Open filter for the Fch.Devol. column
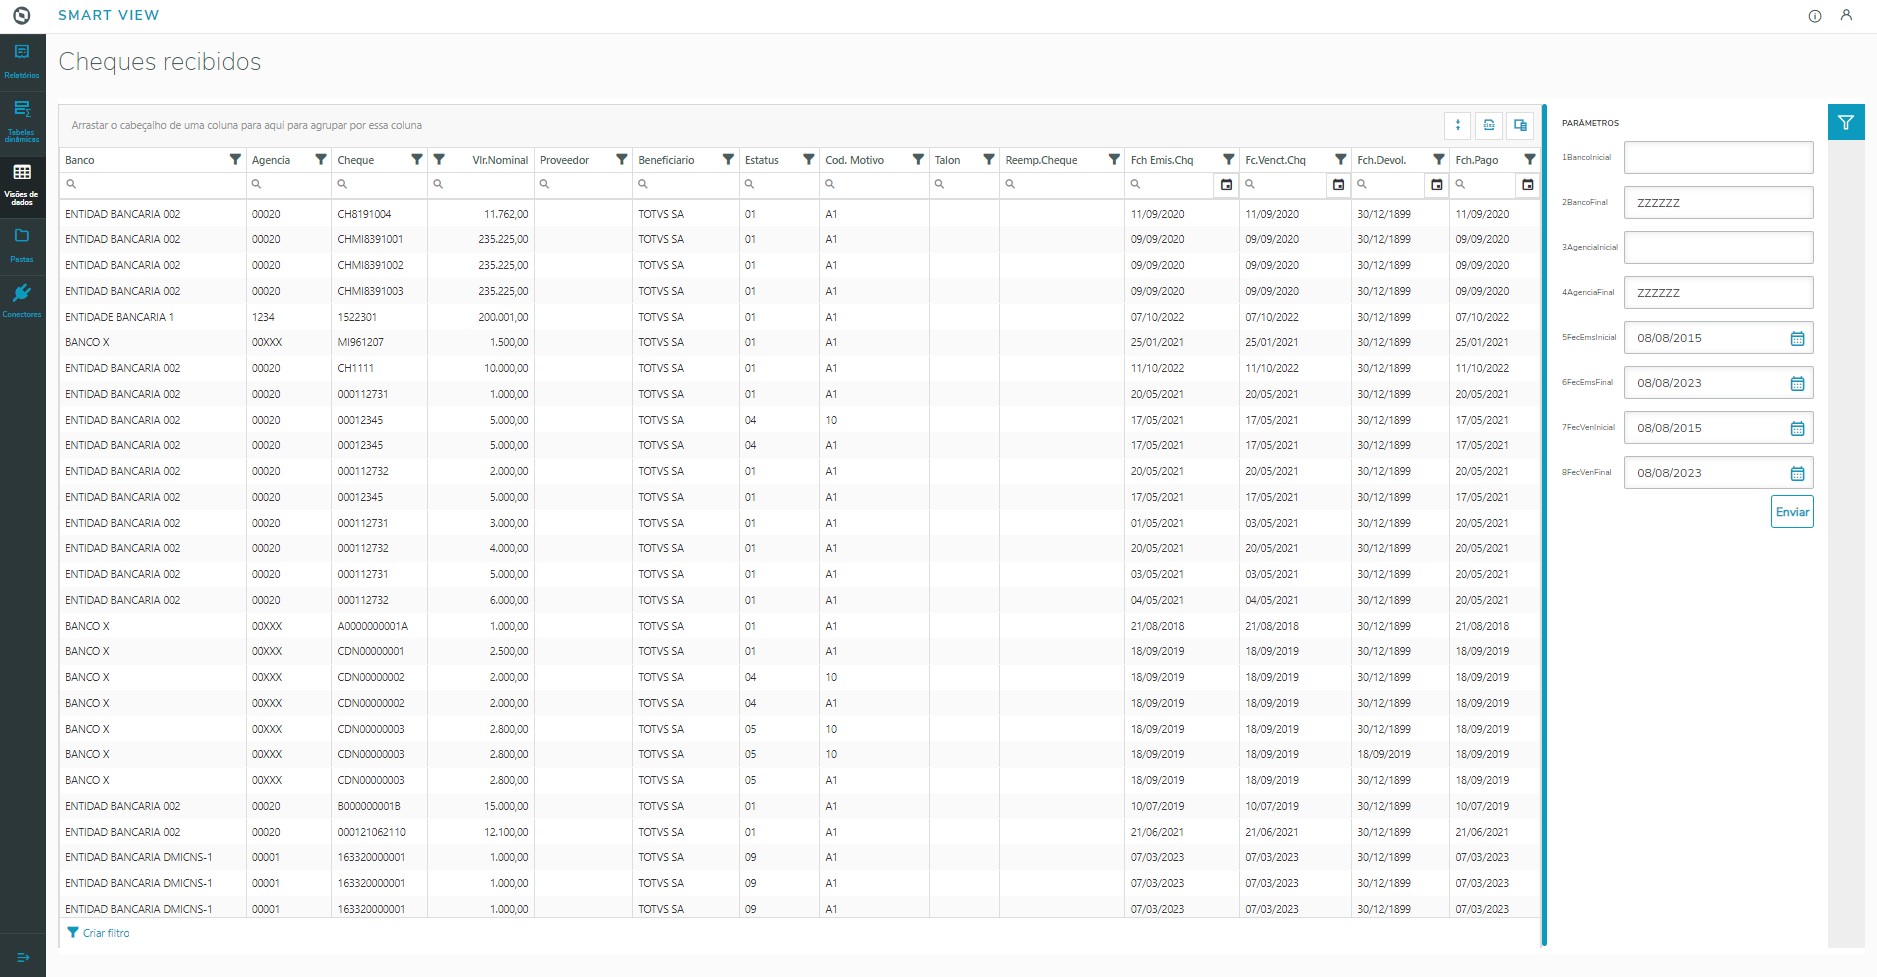Screen dimensions: 1877x977 (x=1439, y=160)
